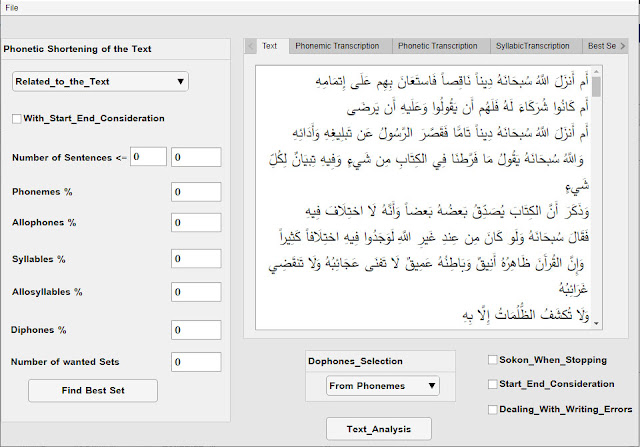Click second Number of Sentences field
The height and width of the screenshot is (447, 640).
click(196, 157)
